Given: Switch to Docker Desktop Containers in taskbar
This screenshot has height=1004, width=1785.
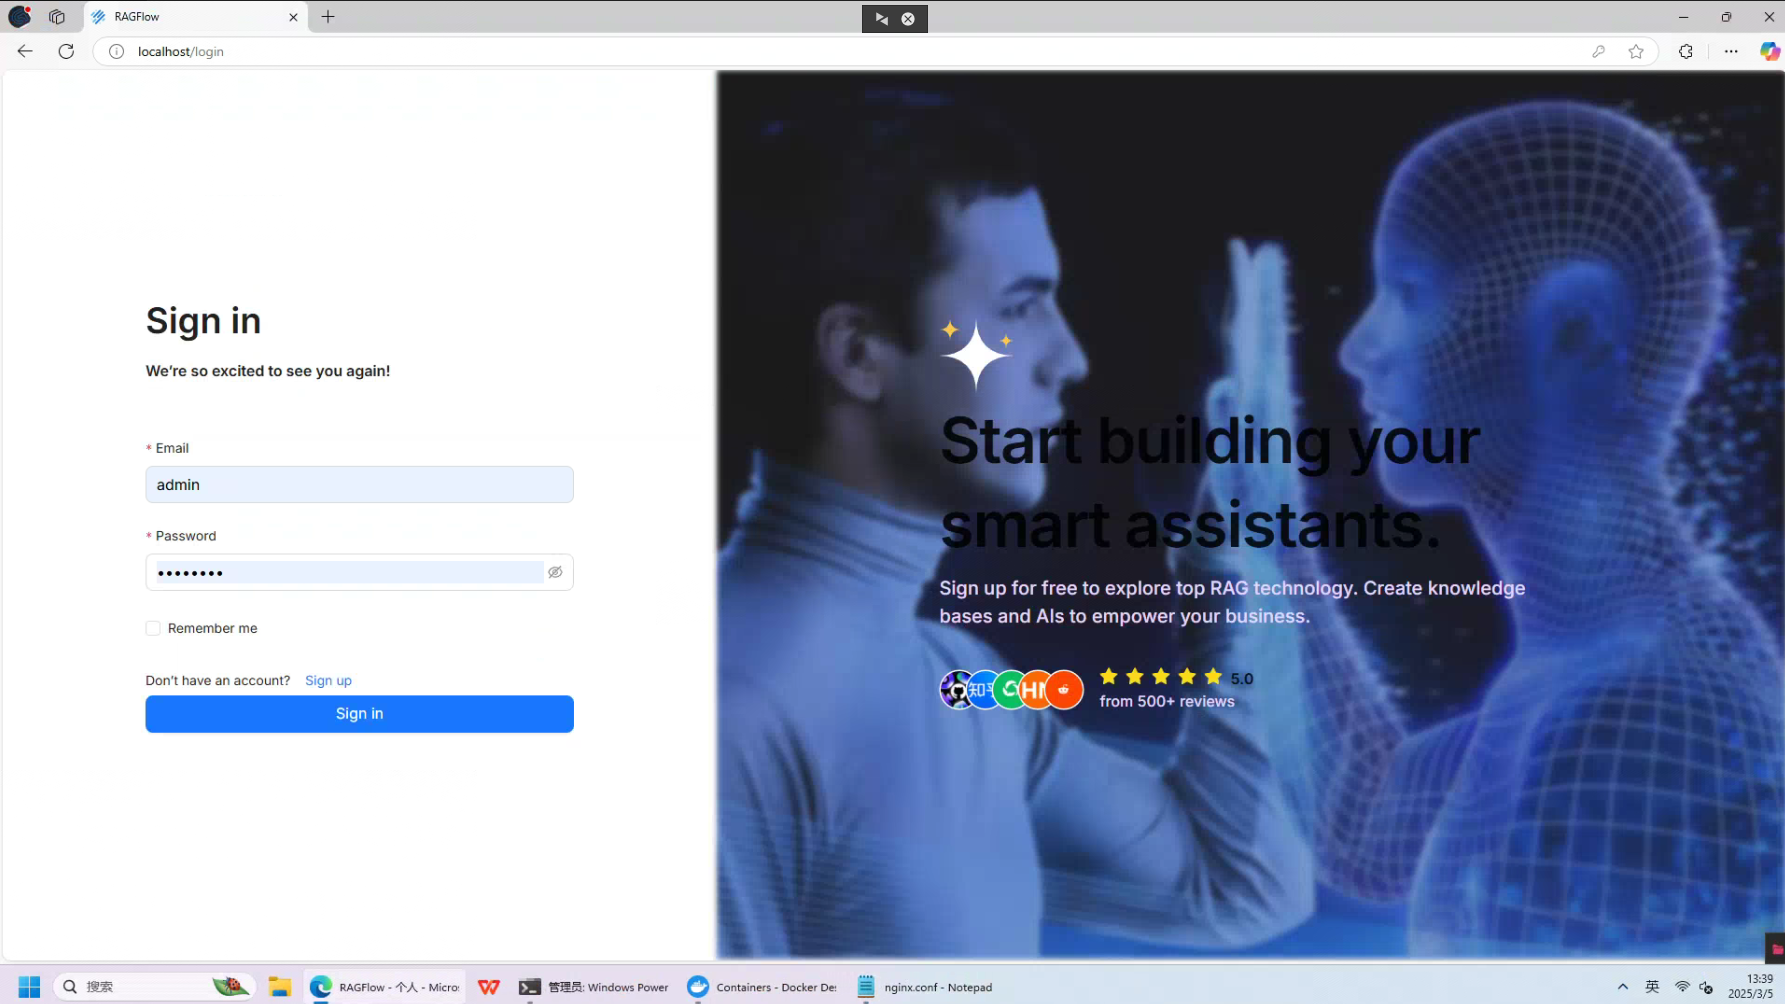Looking at the screenshot, I should pos(762,987).
